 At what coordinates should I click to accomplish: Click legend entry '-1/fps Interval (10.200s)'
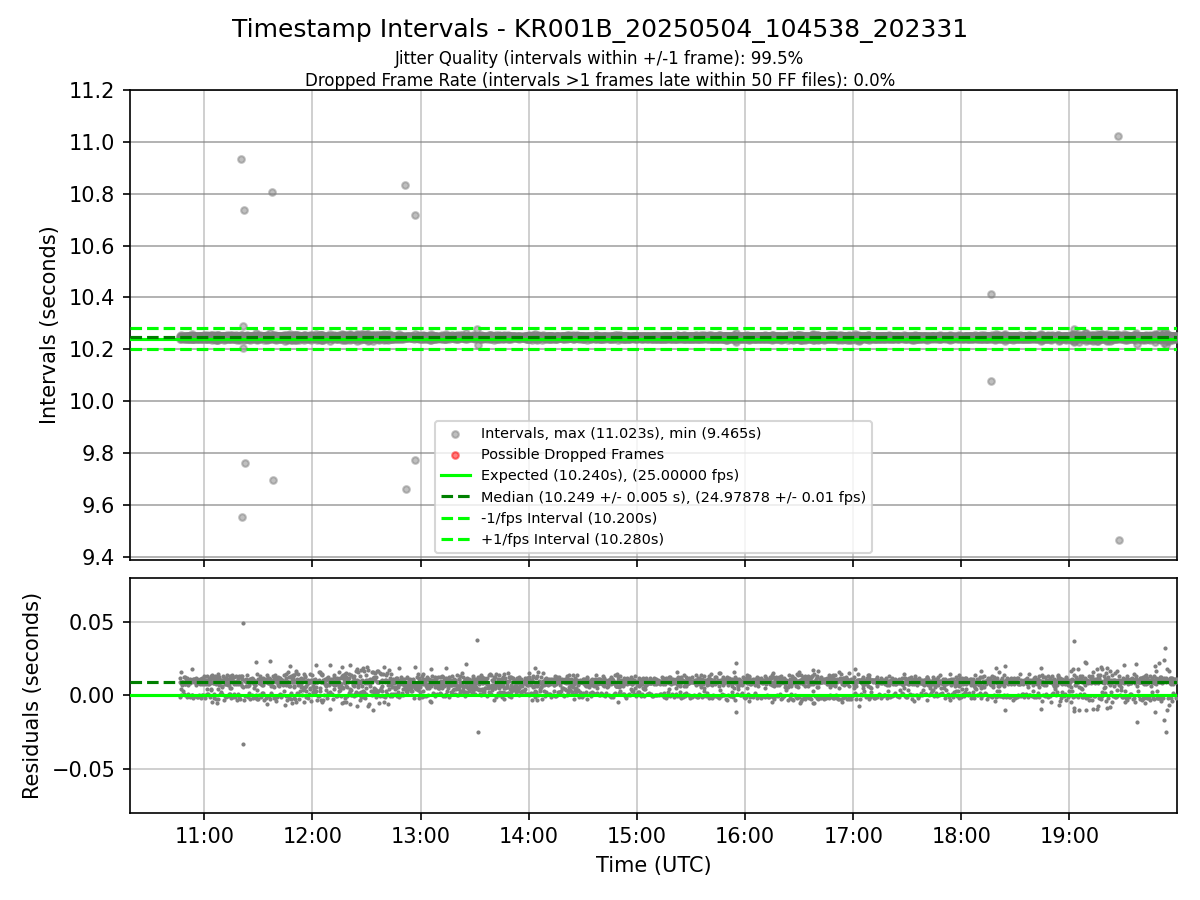569,518
